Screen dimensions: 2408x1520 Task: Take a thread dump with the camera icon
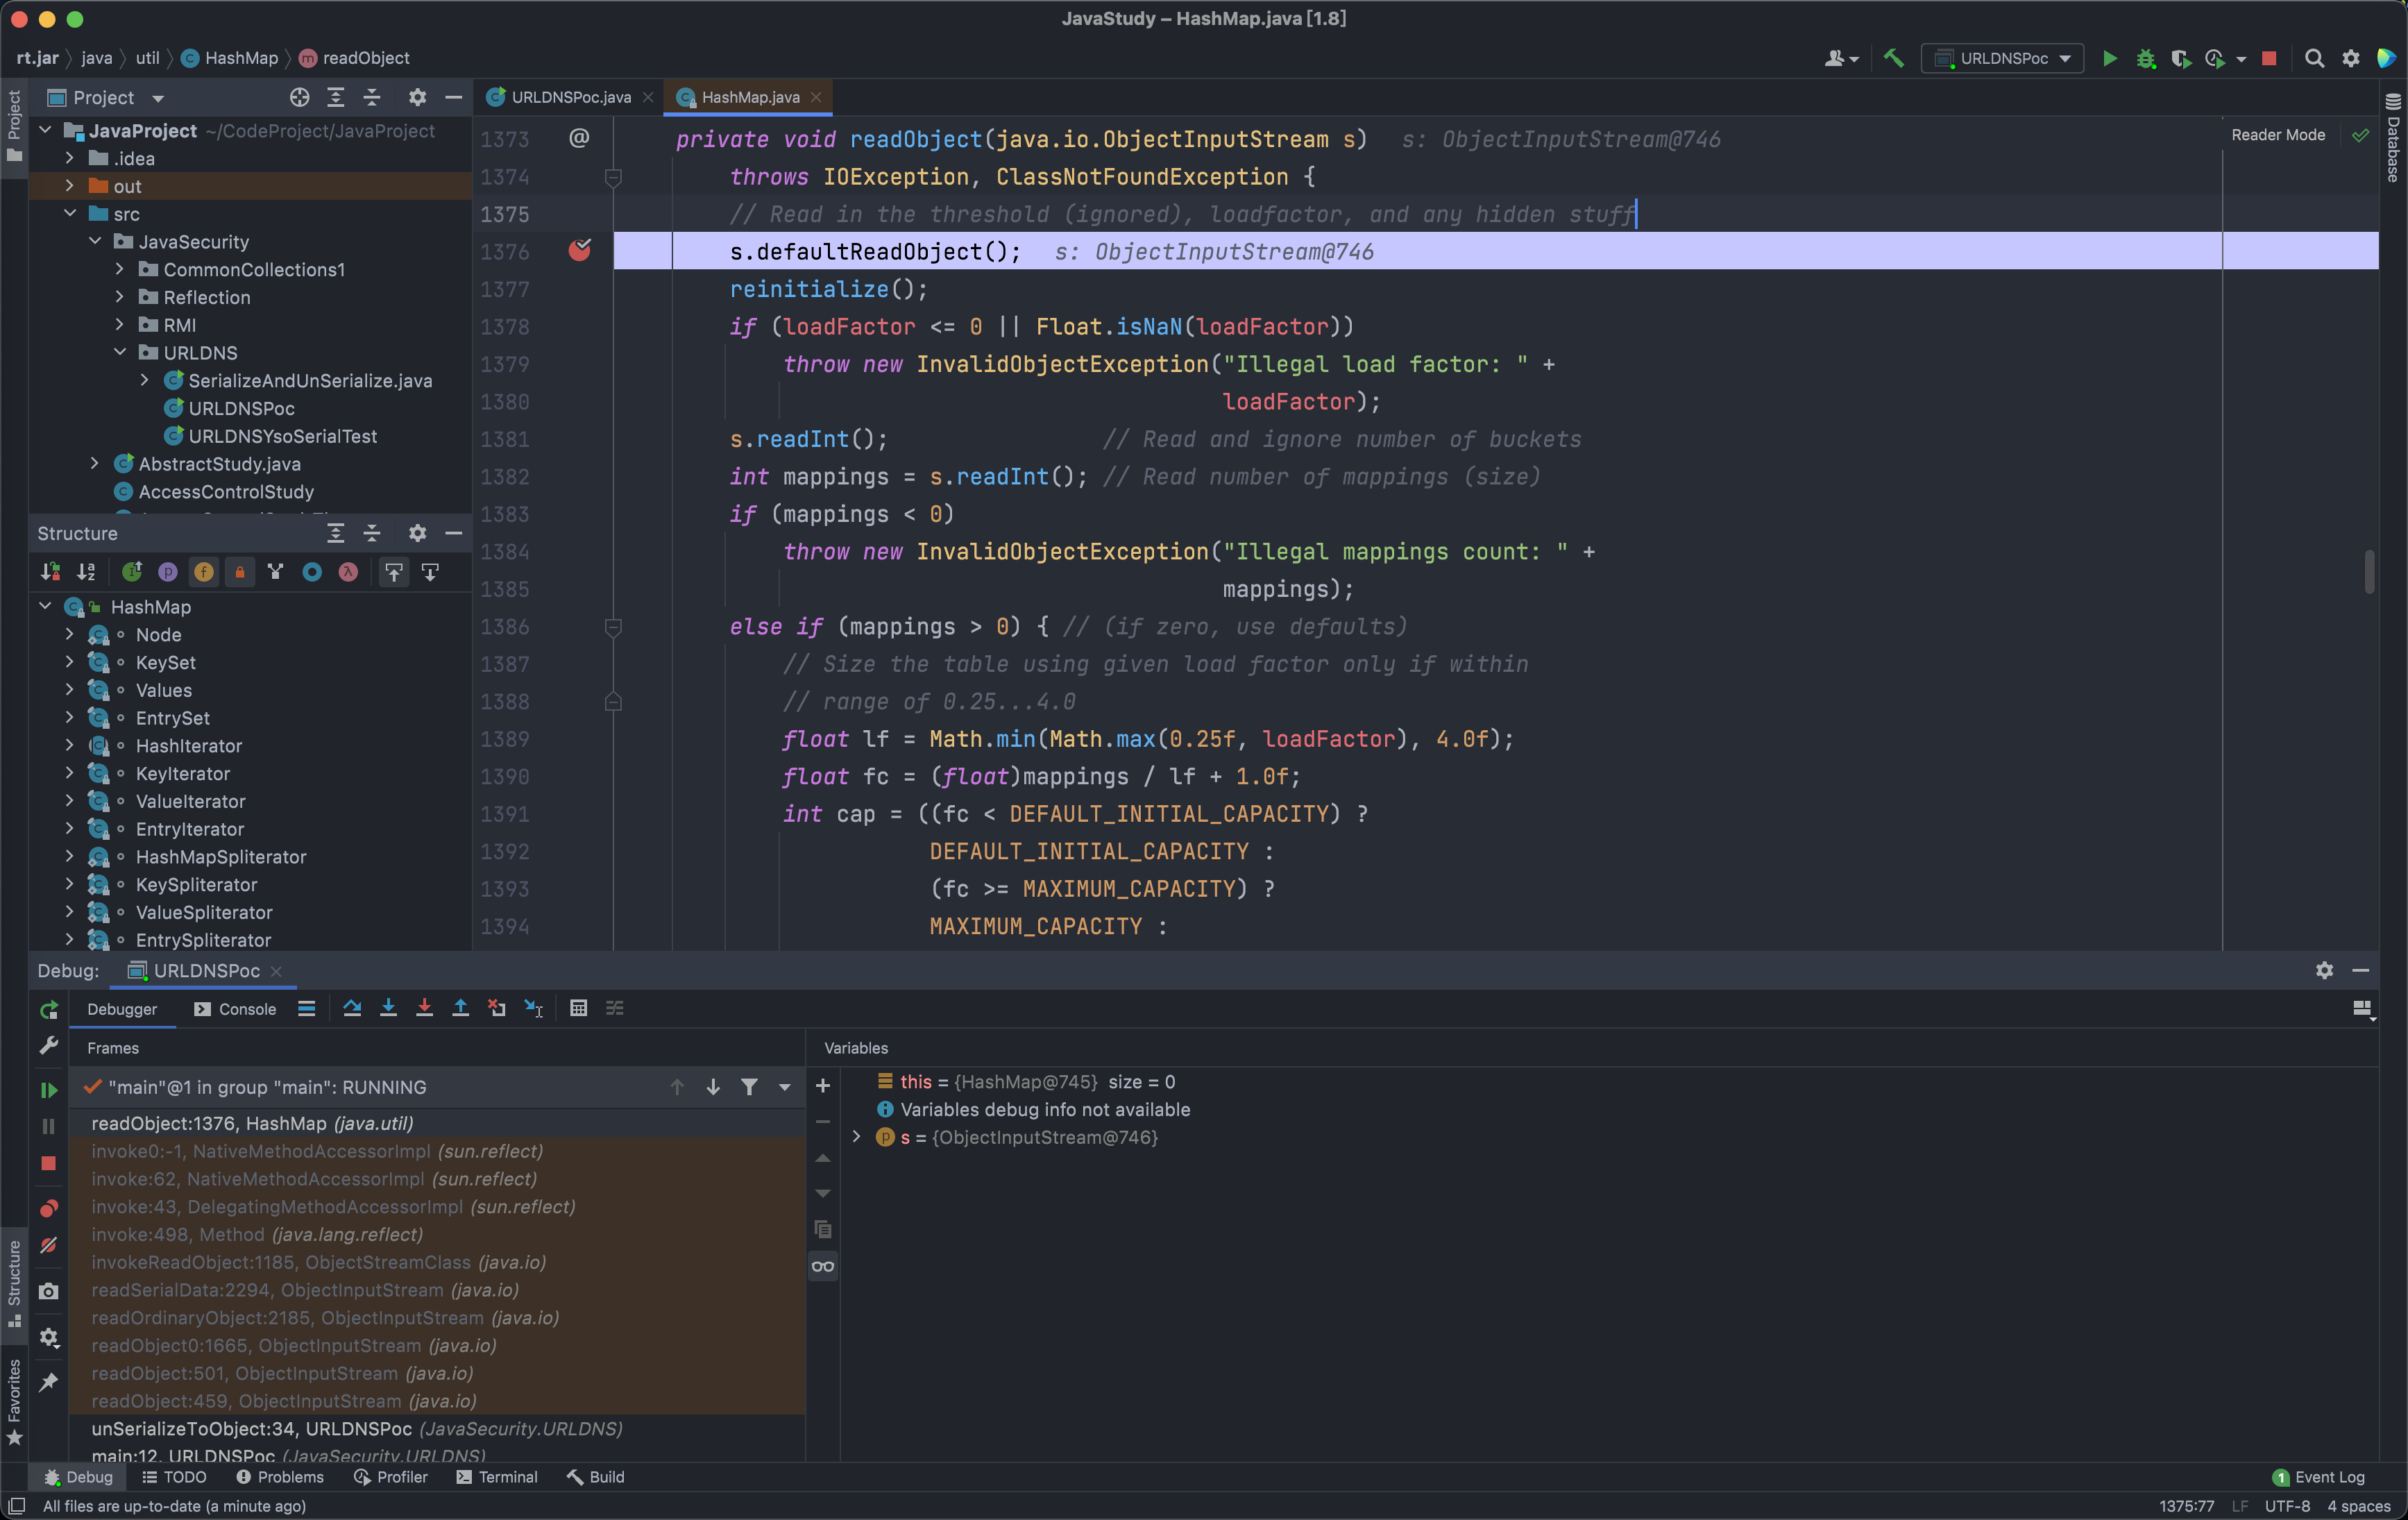pos(48,1291)
